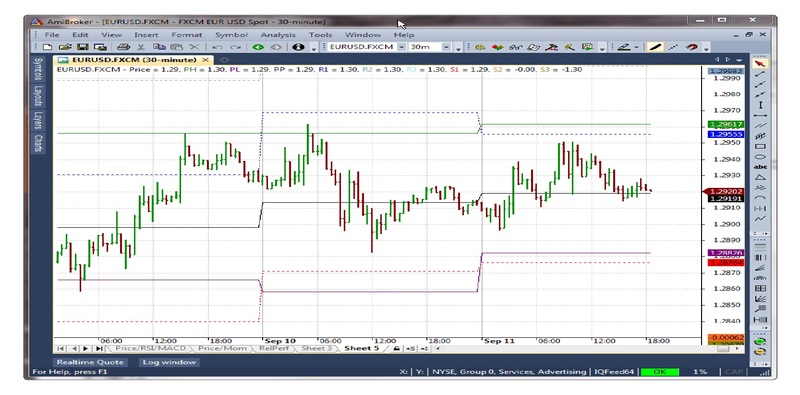Click the black info circle icon
The image size is (800, 395).
[299, 47]
